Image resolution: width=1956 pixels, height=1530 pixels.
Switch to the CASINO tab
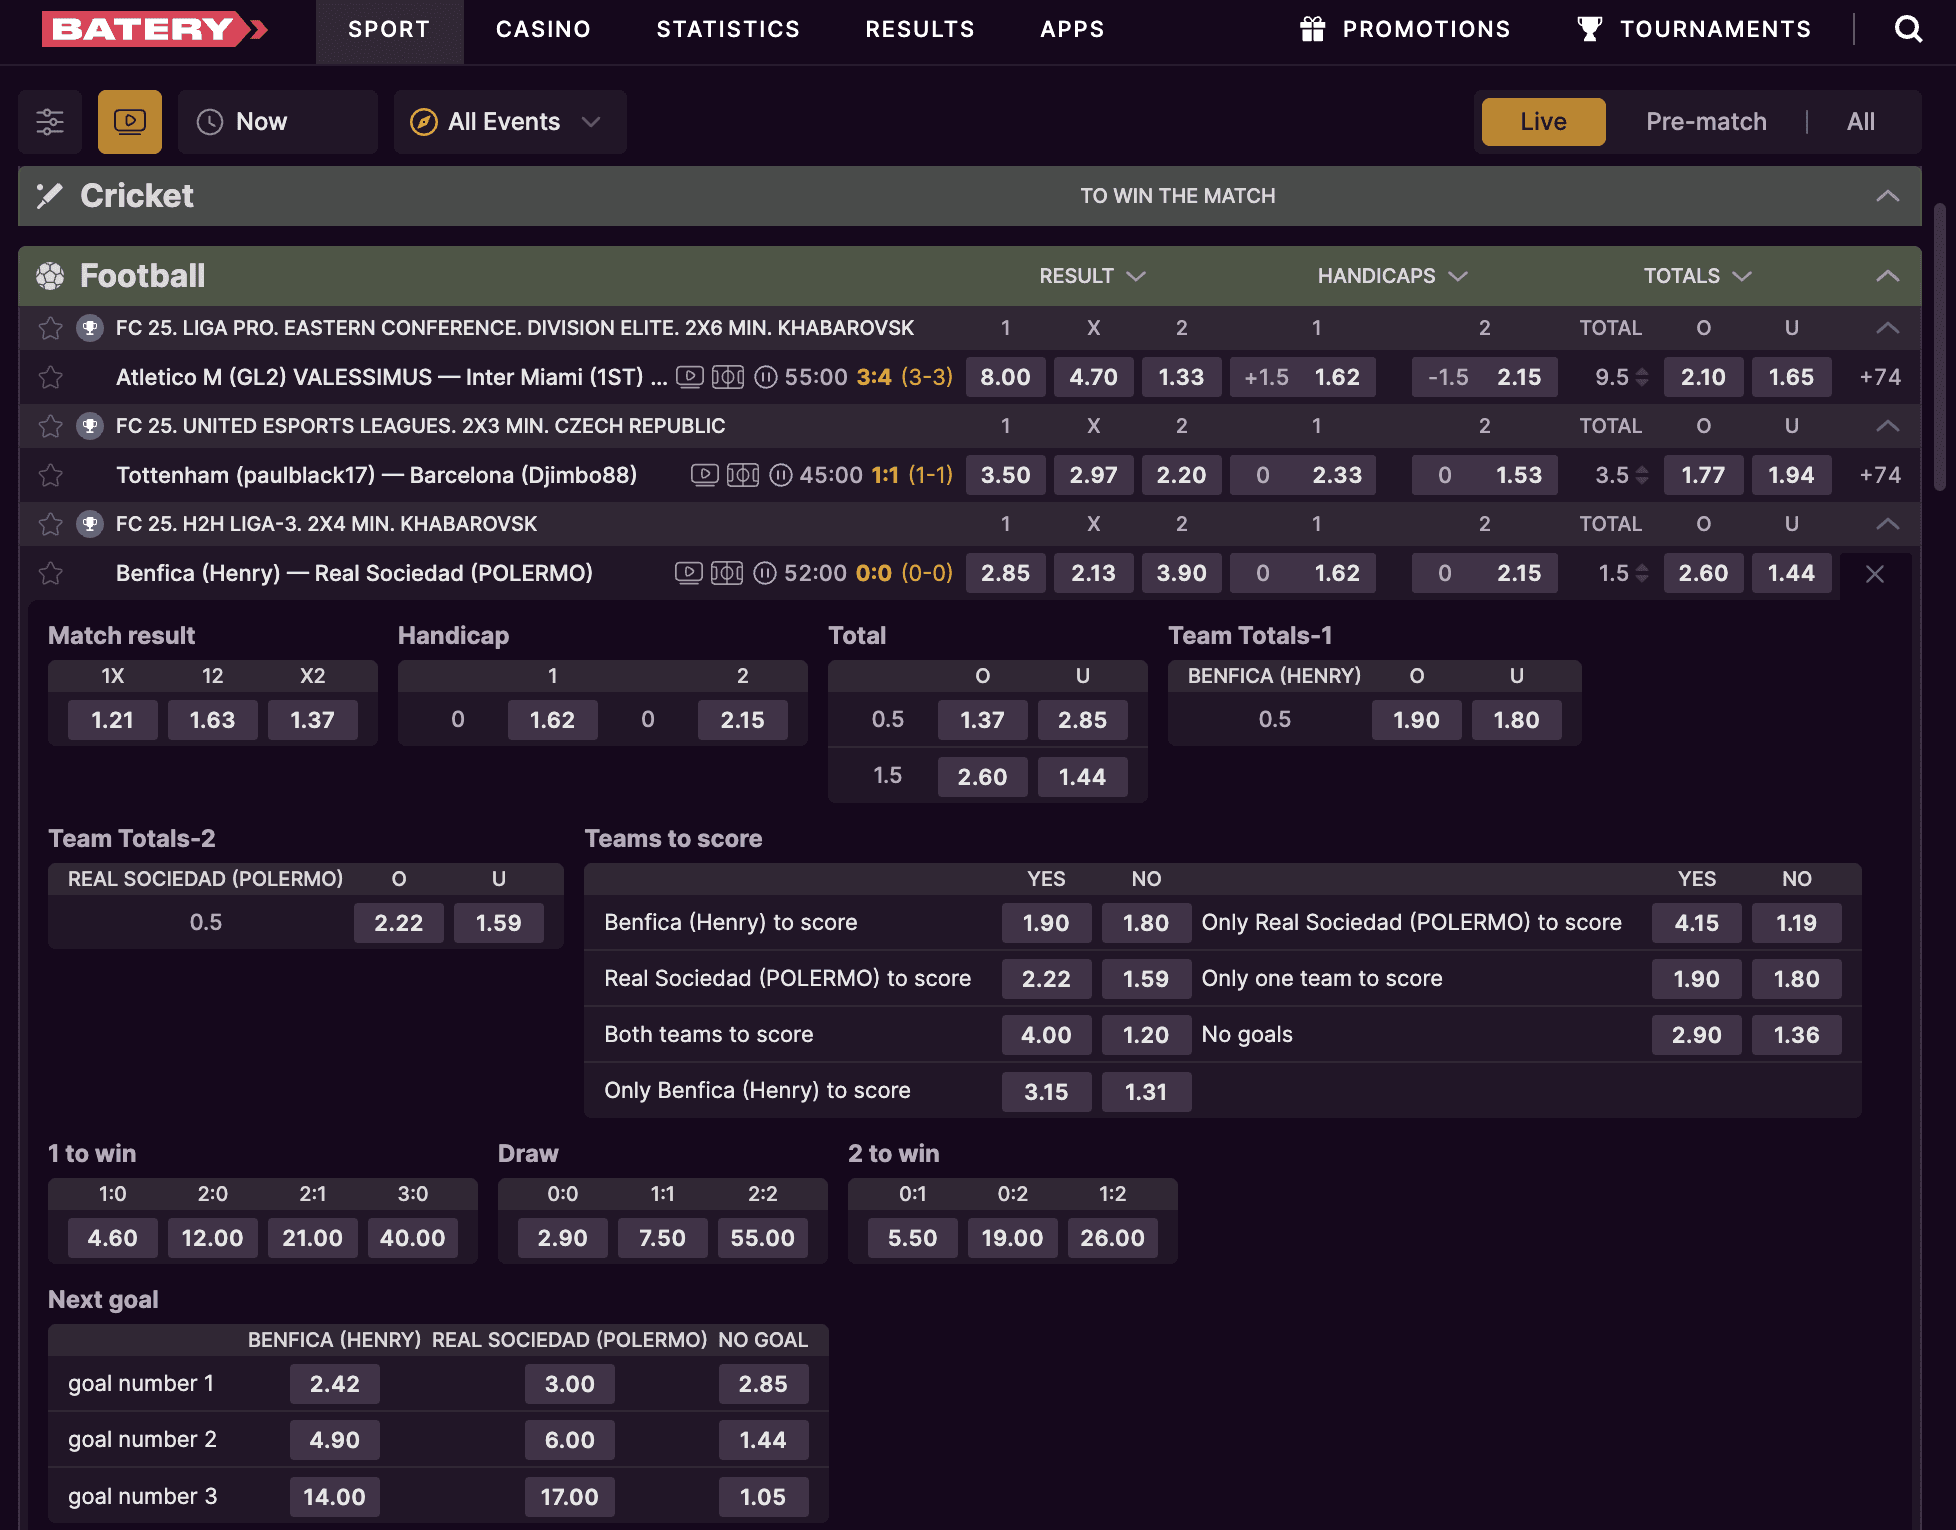click(543, 29)
